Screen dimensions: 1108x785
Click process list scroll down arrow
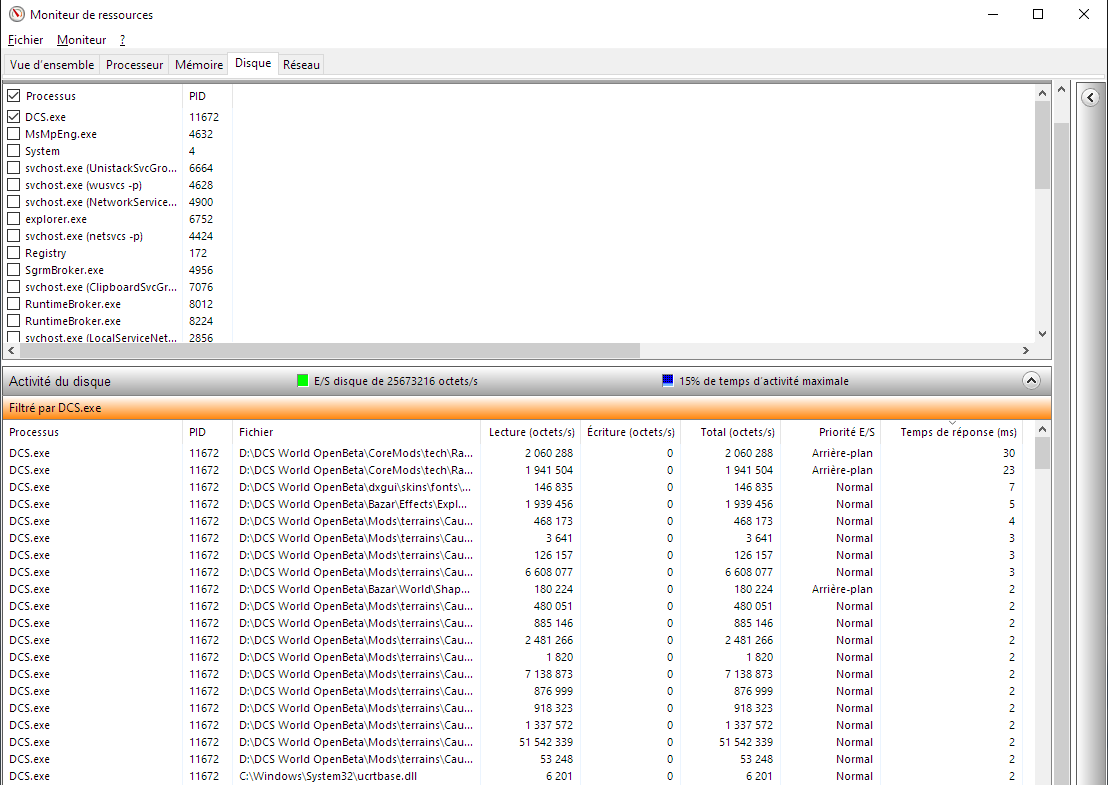1042,334
